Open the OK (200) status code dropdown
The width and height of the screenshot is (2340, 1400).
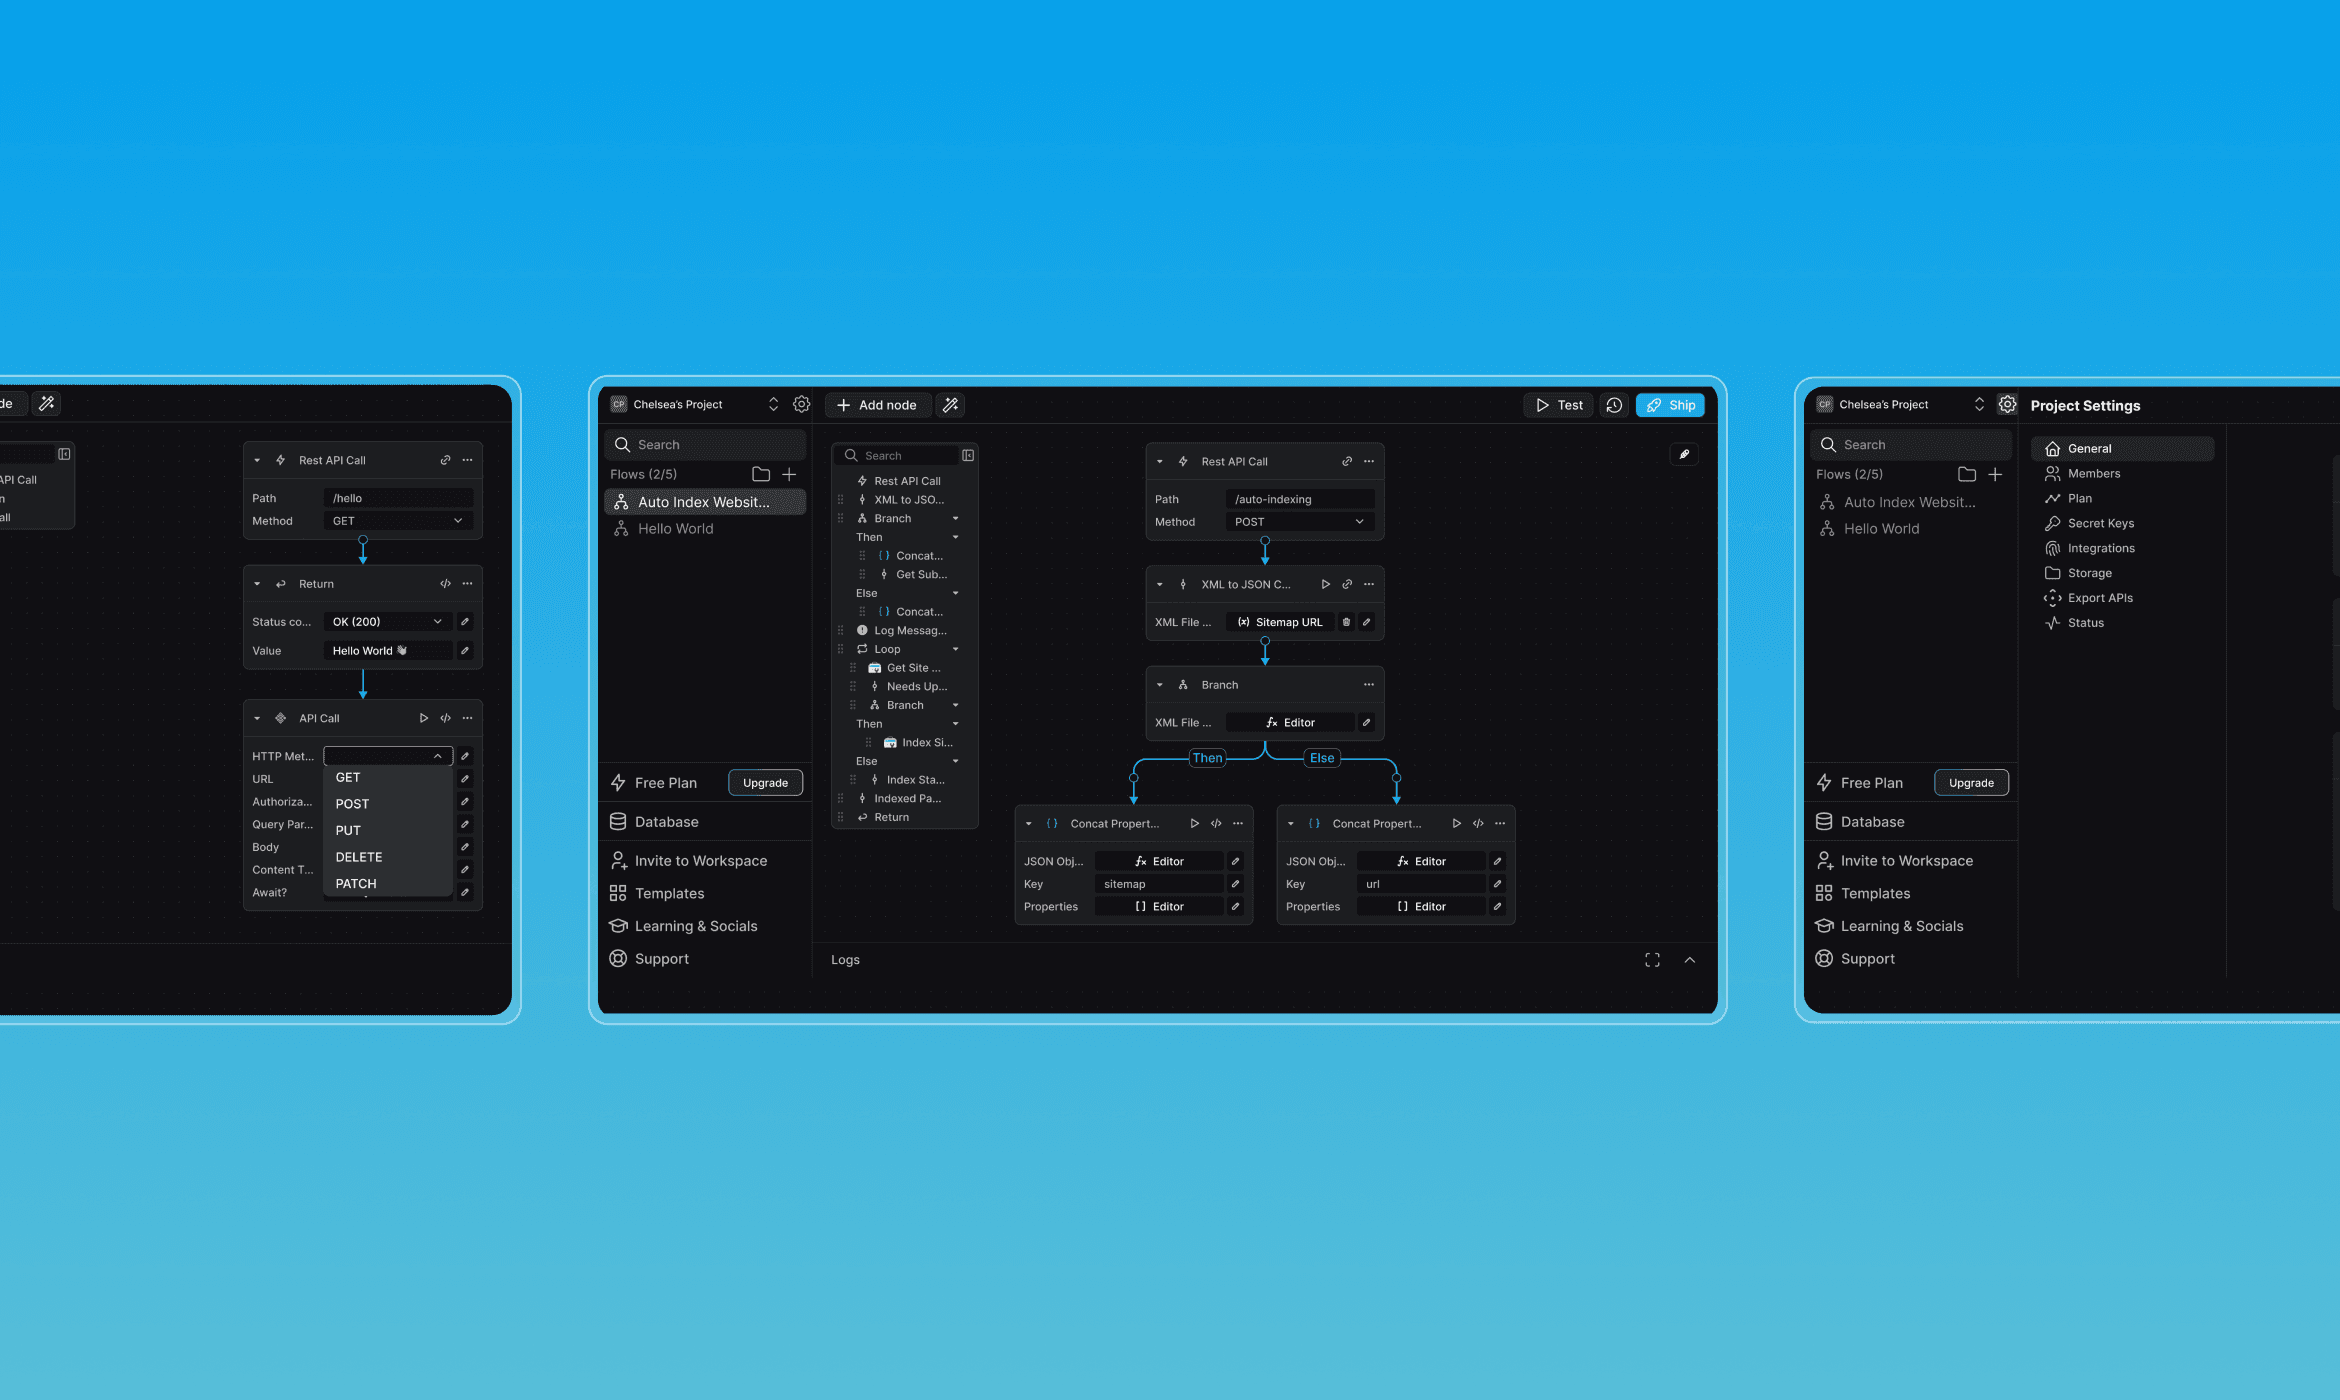tap(388, 622)
